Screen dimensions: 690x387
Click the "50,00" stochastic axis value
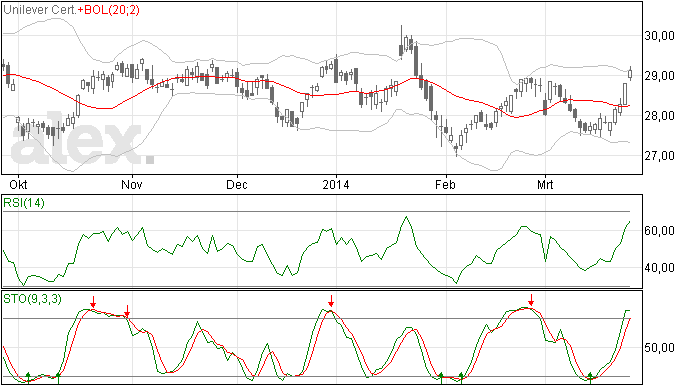pyautogui.click(x=659, y=348)
